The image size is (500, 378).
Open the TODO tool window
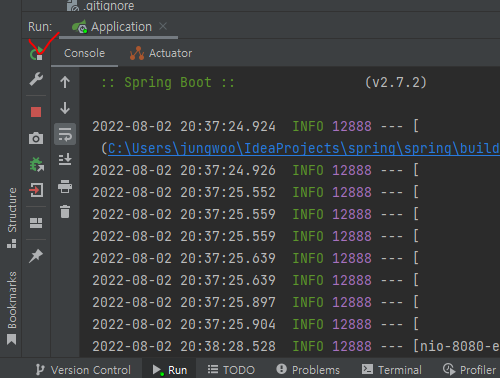click(x=231, y=370)
